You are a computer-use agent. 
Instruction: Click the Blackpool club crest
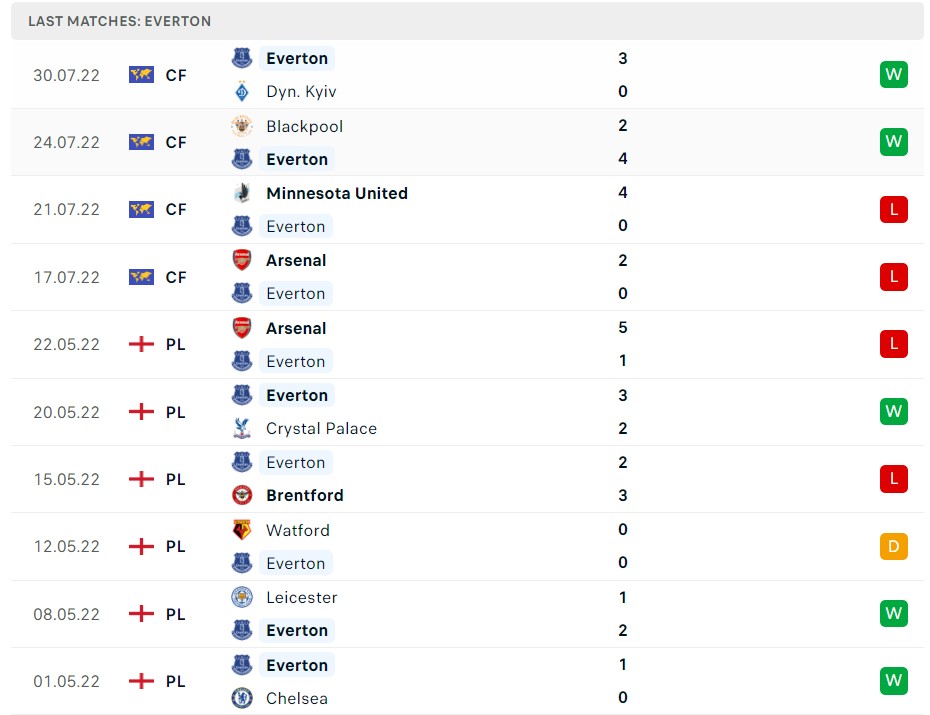coord(241,126)
